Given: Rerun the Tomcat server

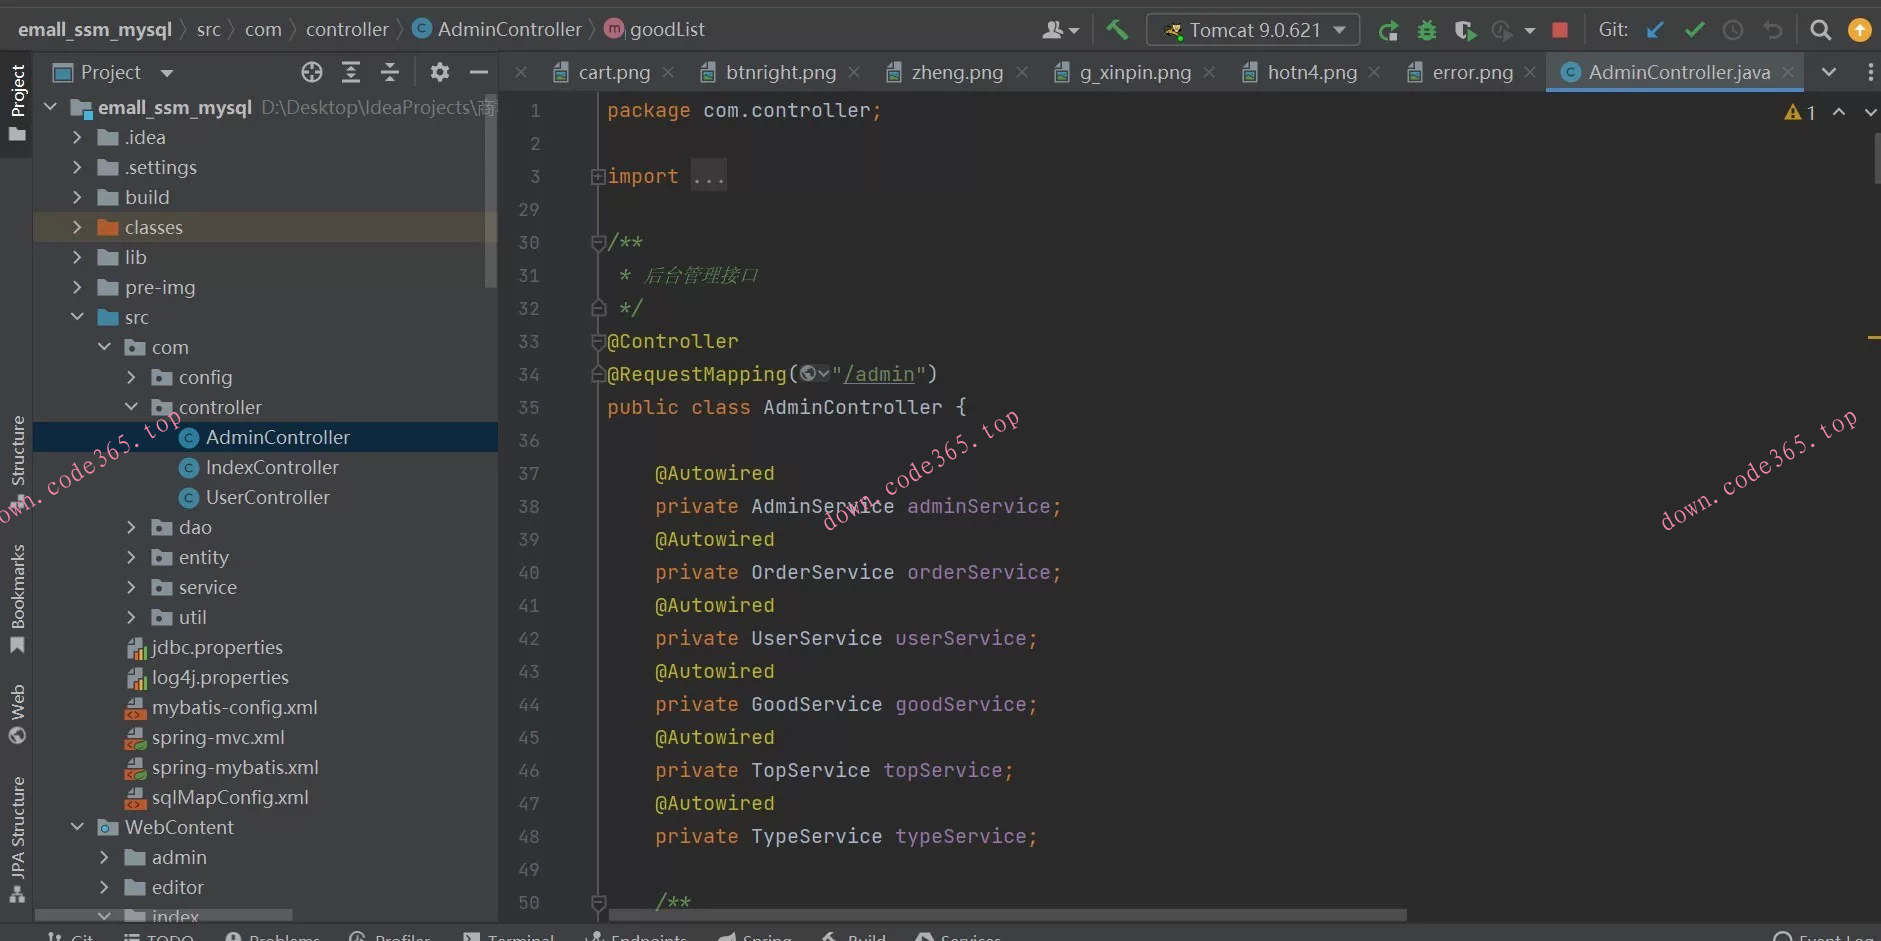Looking at the screenshot, I should tap(1388, 31).
